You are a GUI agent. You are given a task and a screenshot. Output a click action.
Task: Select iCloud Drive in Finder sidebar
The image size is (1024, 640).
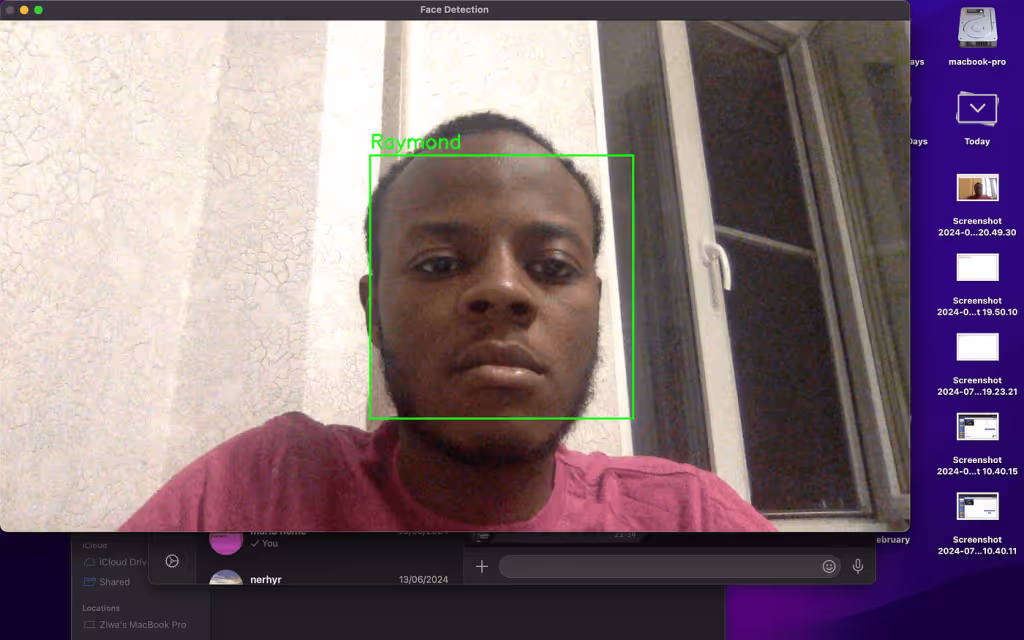point(115,562)
